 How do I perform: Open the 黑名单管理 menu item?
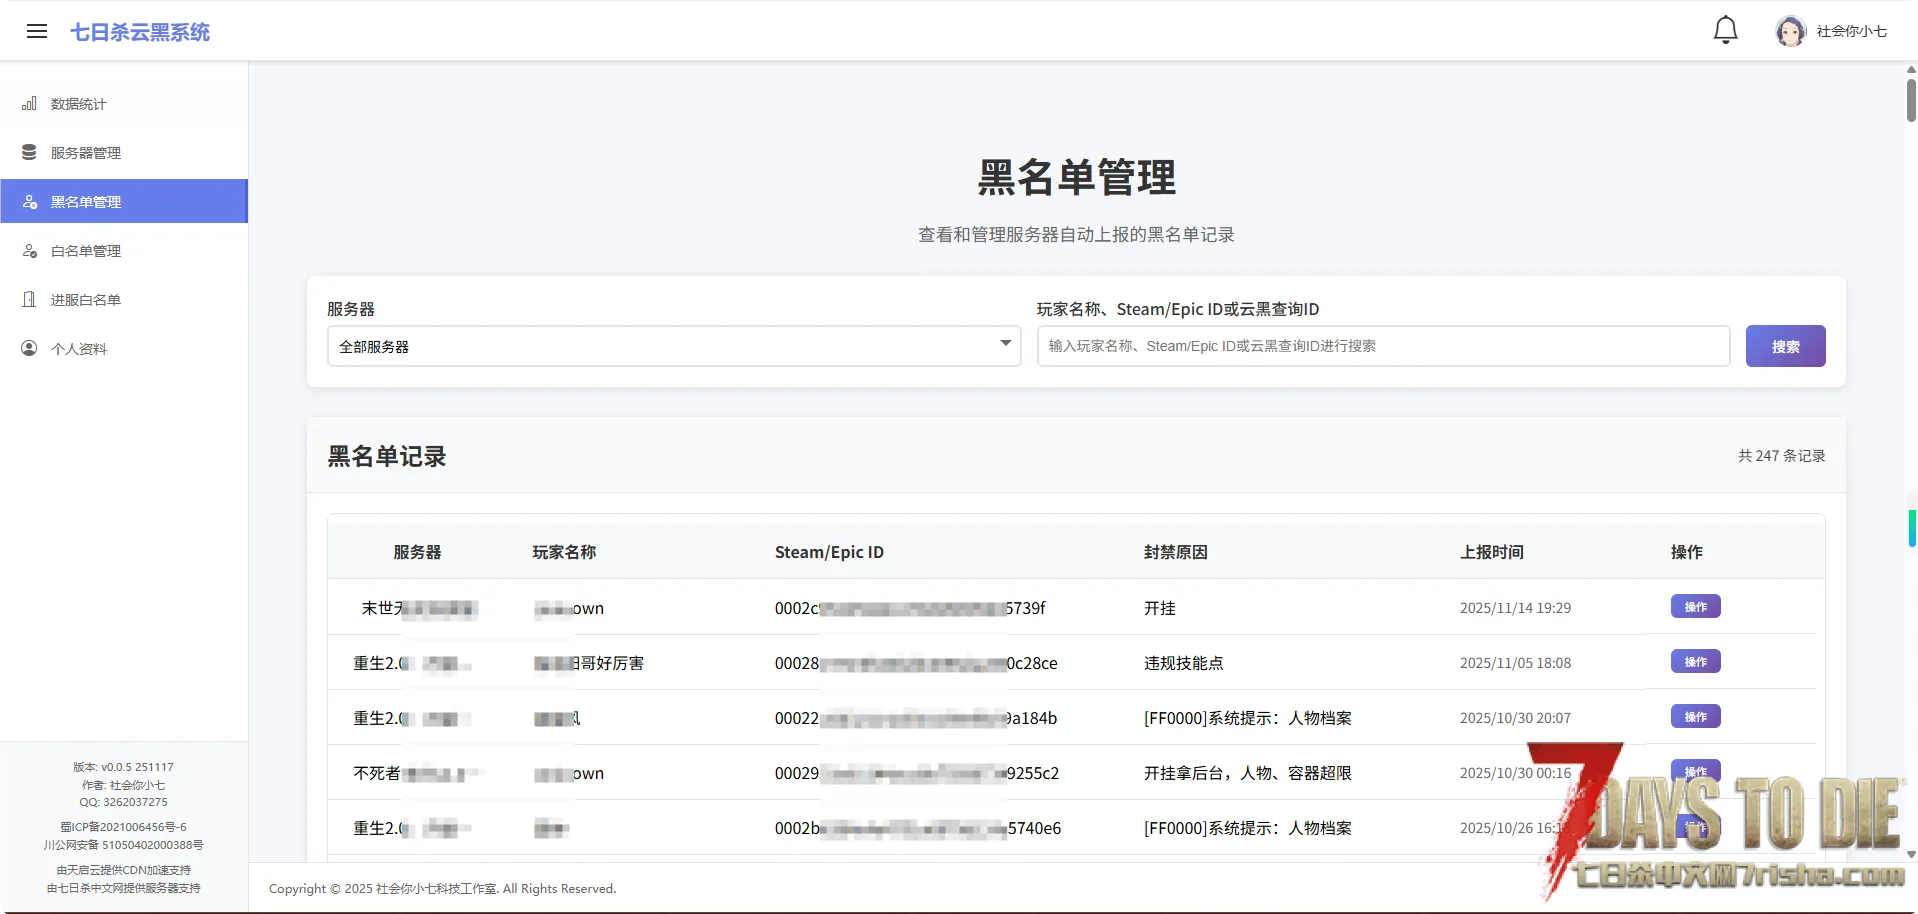click(x=86, y=202)
